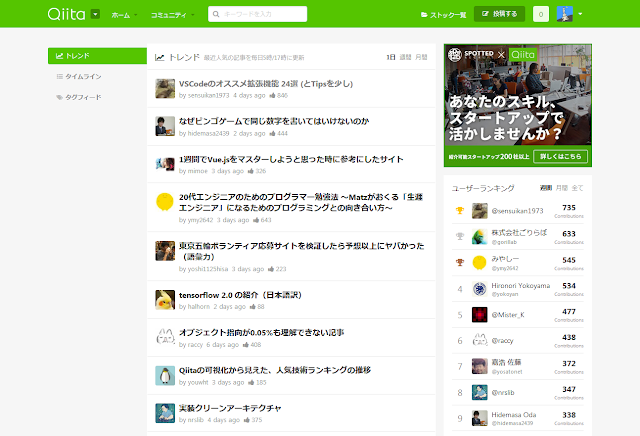Image resolution: width=640 pixels, height=436 pixels.
Task: Open author hidemasa2439 under ビンゴゲーム article
Action: [x=208, y=133]
